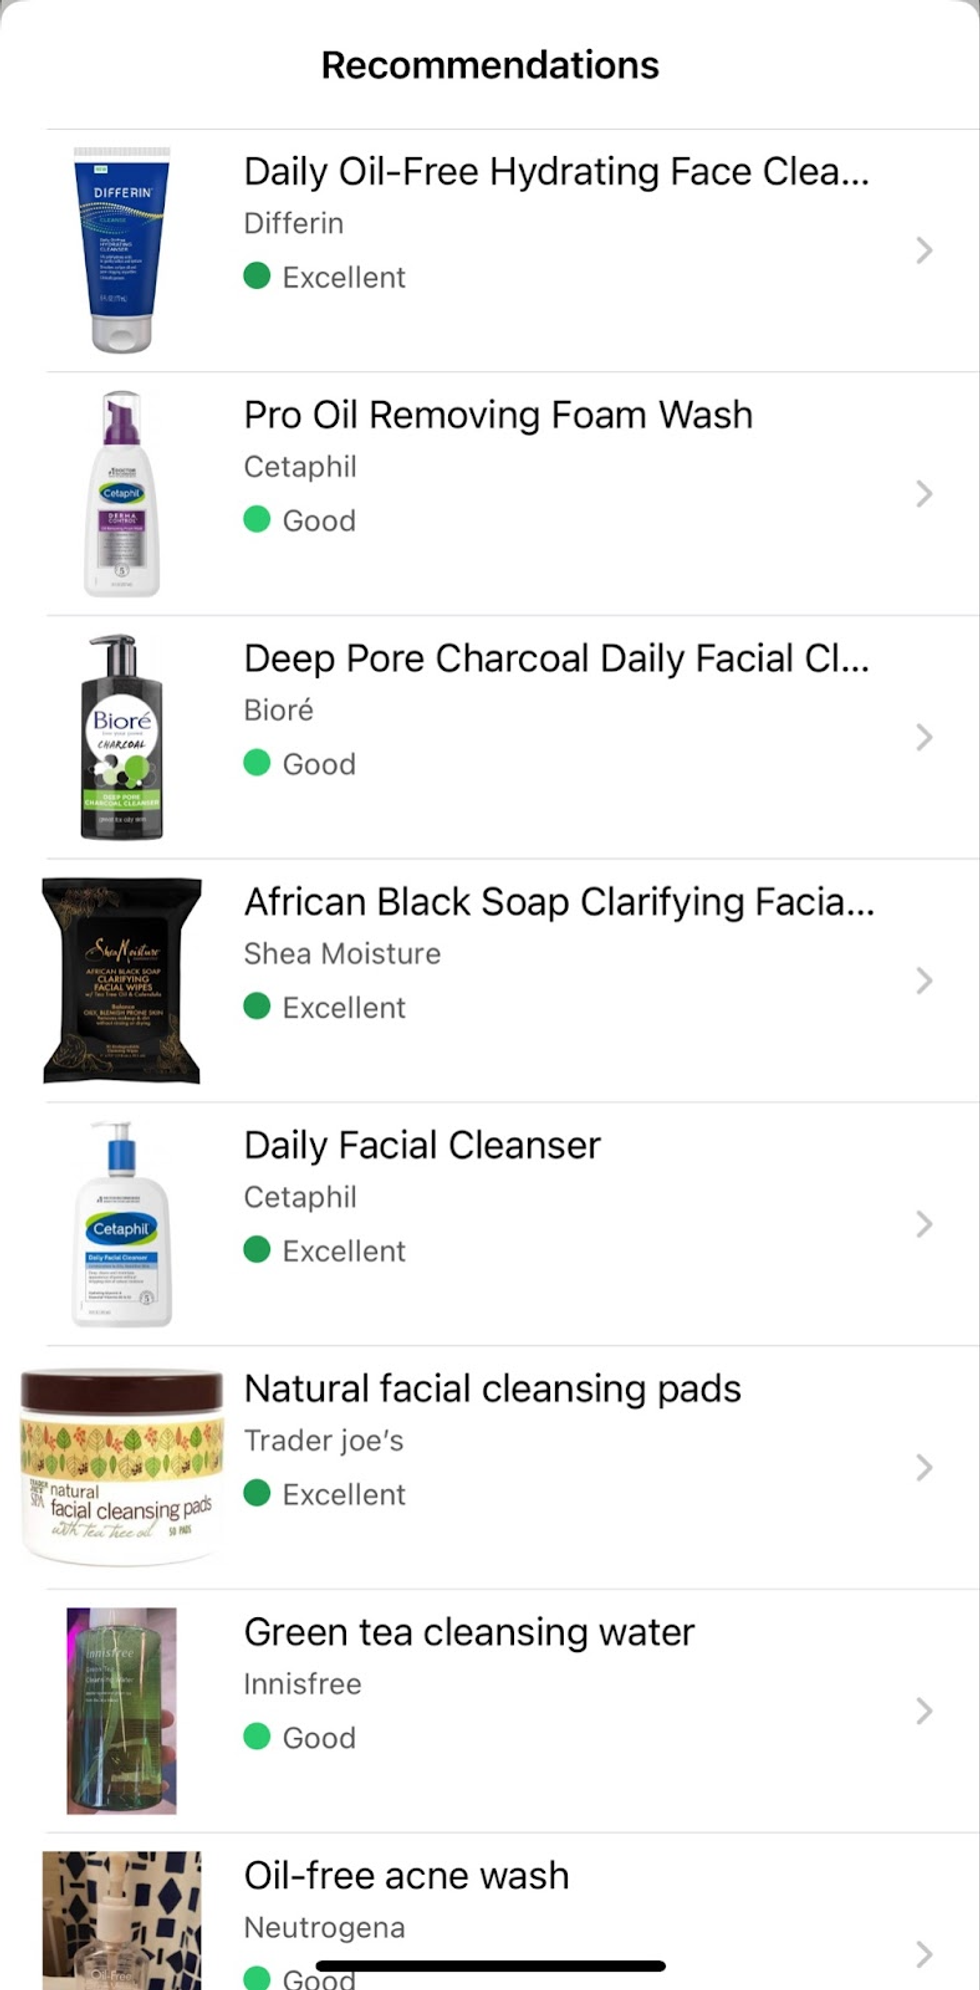Open the Trader Joe's cleansing pads image

(121, 1467)
